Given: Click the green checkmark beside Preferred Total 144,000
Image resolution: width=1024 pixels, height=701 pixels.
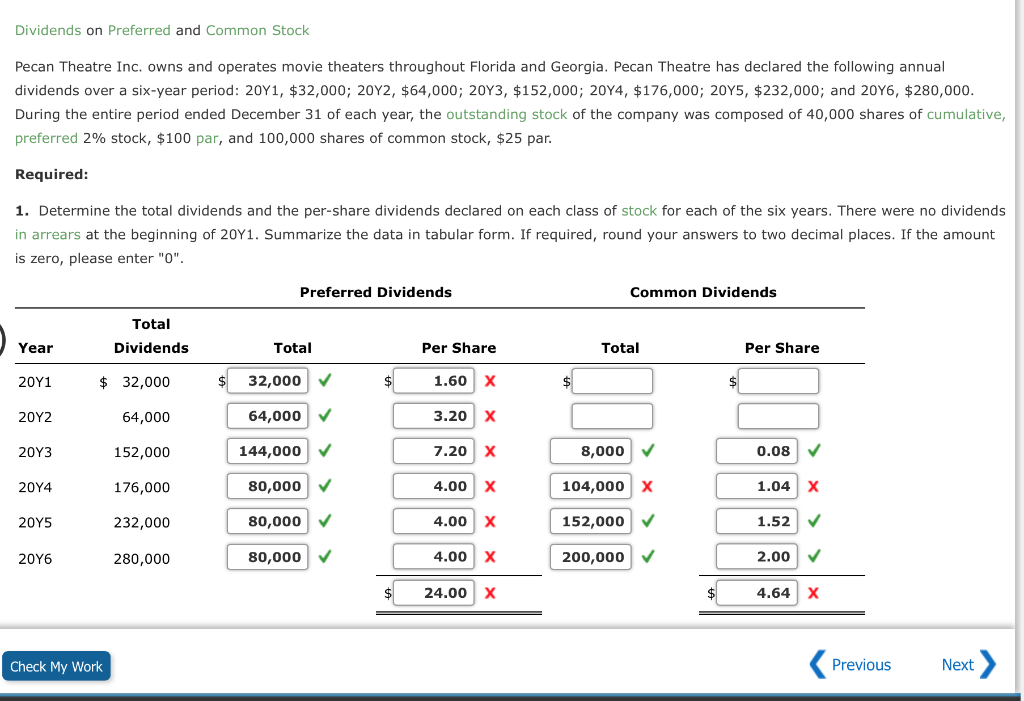Looking at the screenshot, I should [x=324, y=451].
